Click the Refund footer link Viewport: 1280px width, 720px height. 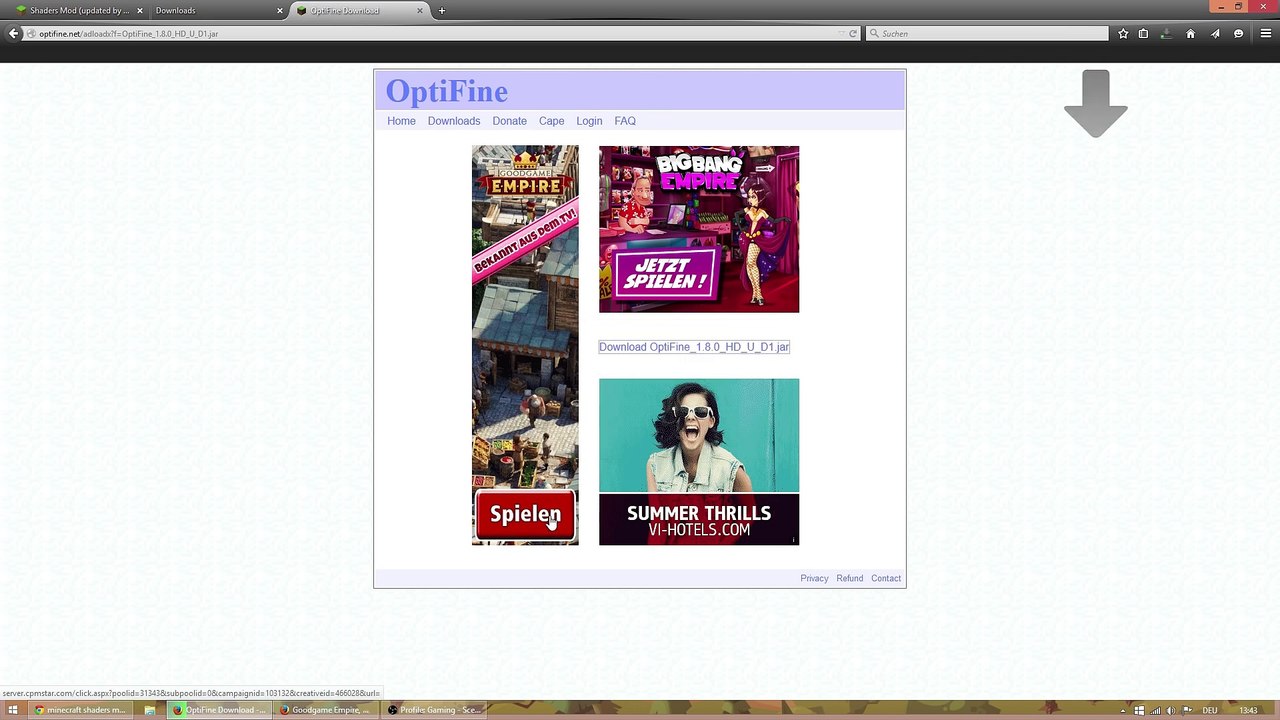coord(850,578)
